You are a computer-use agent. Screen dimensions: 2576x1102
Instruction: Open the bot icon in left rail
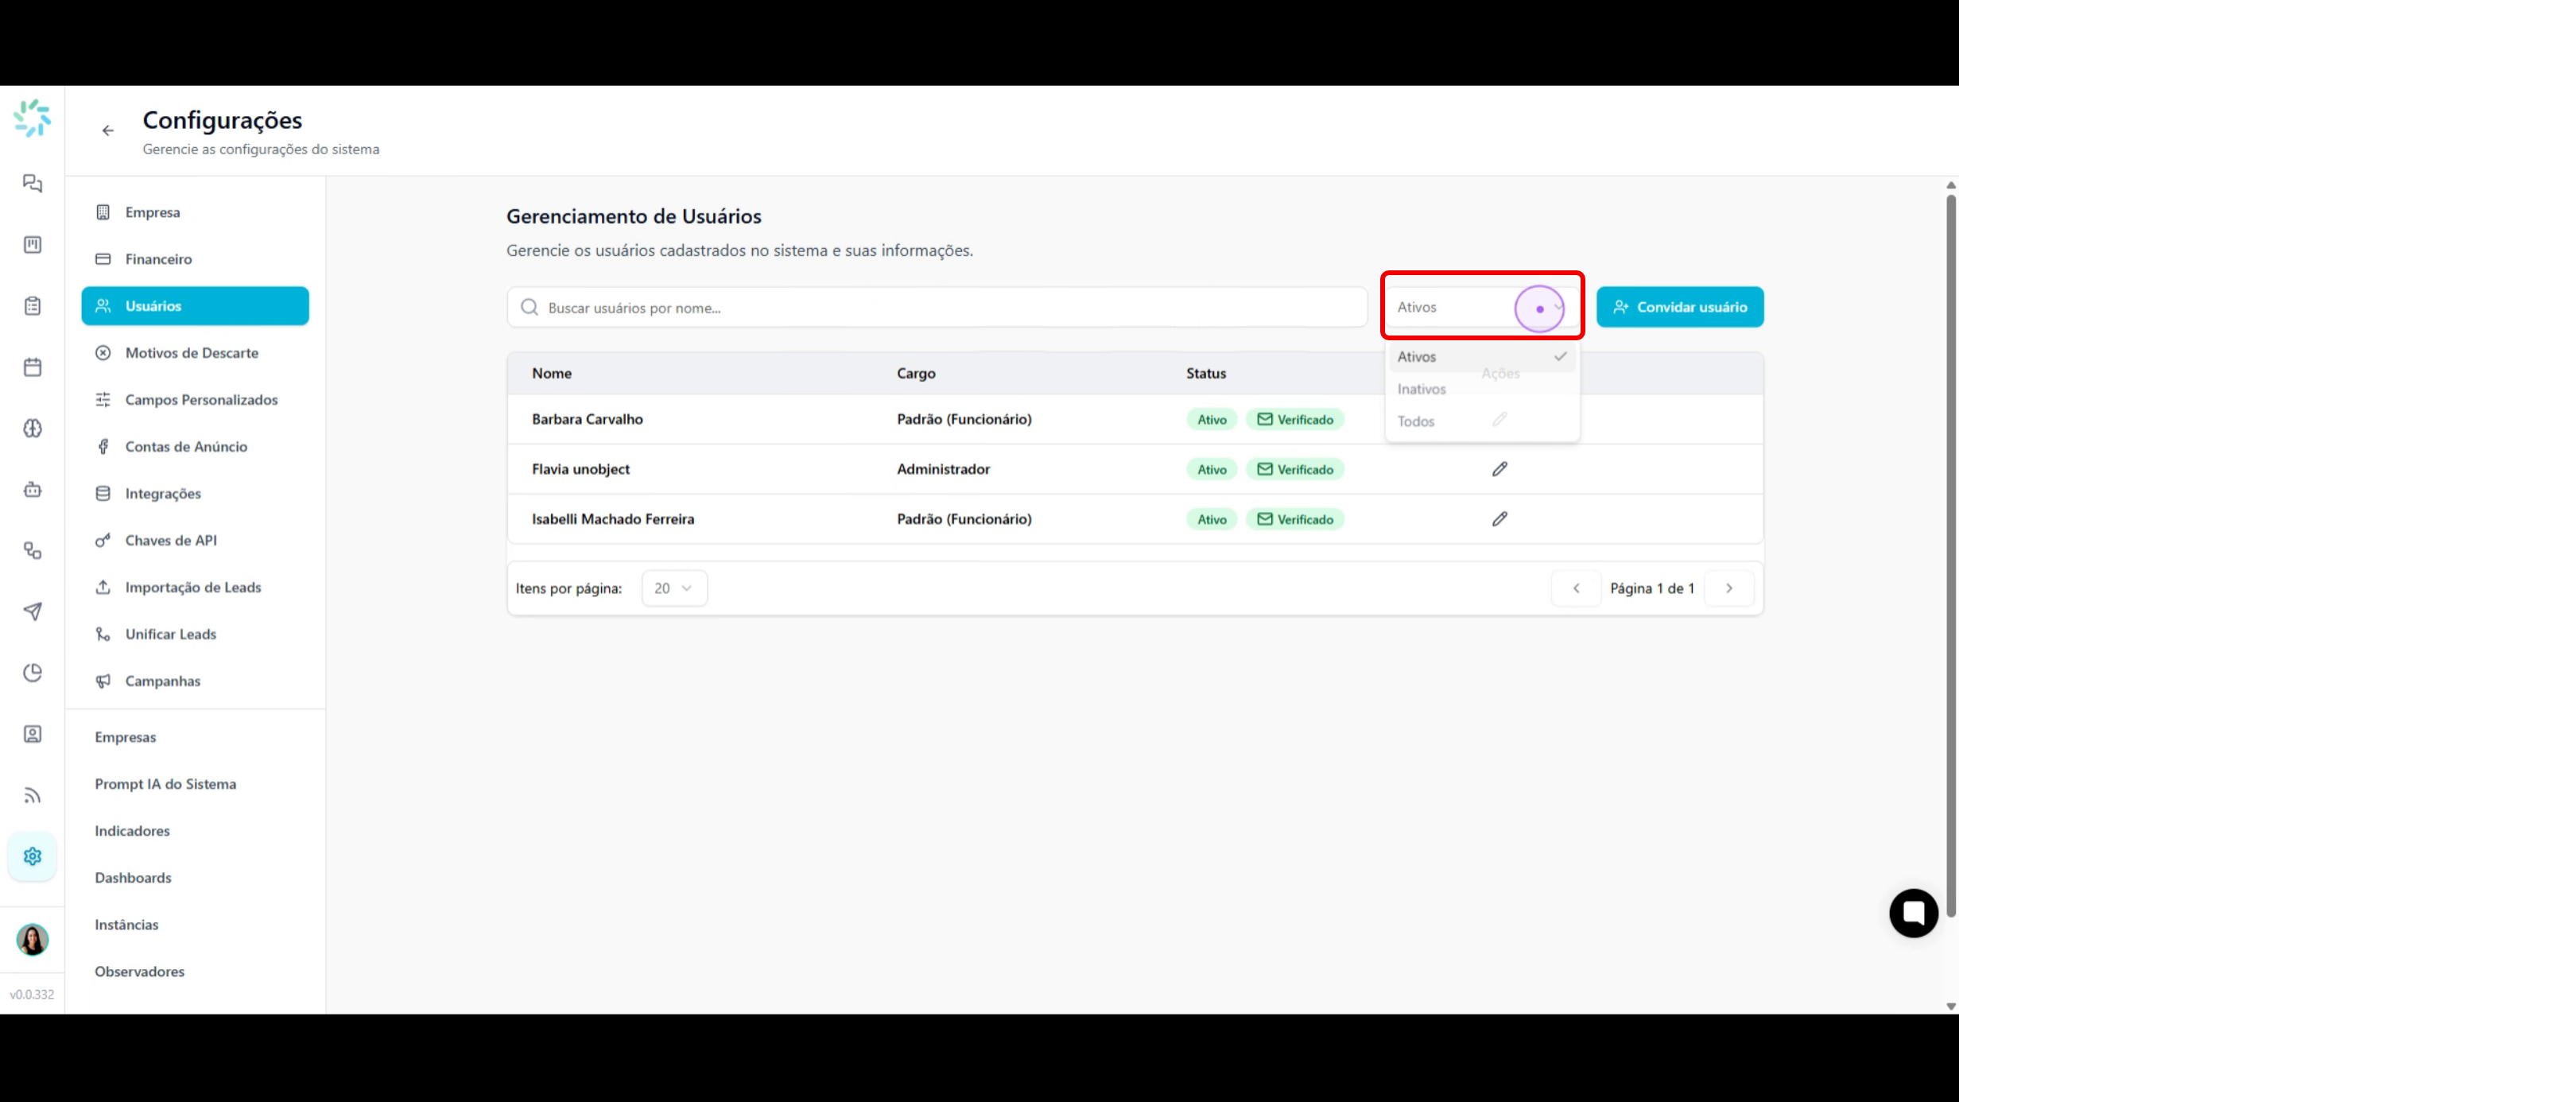pos(32,490)
